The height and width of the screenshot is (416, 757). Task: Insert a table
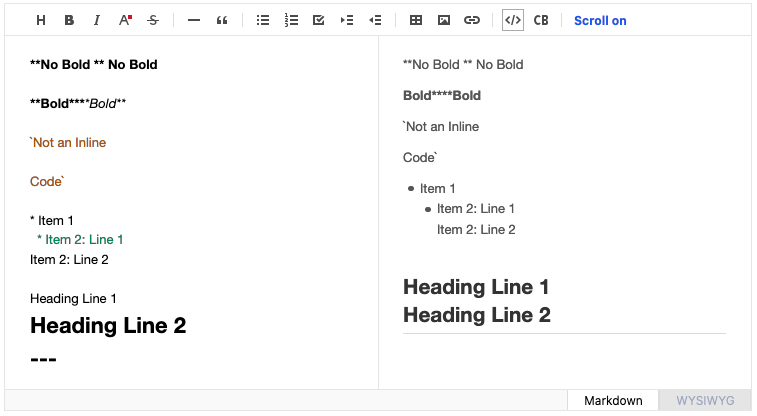click(416, 20)
